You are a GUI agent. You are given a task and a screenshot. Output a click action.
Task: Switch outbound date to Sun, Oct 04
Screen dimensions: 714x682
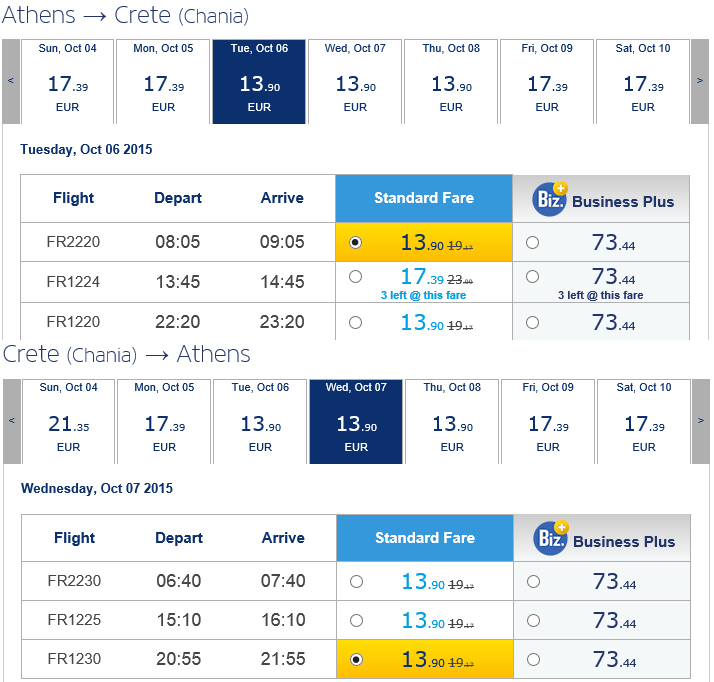pyautogui.click(x=67, y=81)
